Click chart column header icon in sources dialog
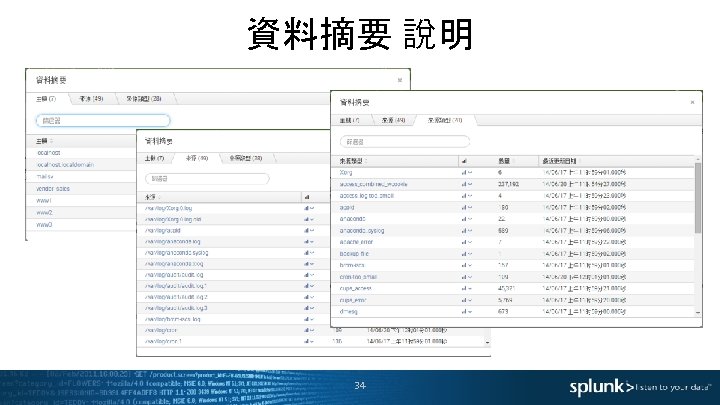Image resolution: width=720 pixels, height=405 pixels. [307, 197]
